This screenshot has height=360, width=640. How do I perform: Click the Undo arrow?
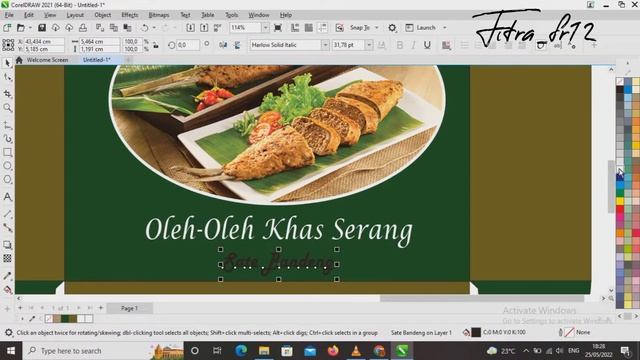click(144, 28)
